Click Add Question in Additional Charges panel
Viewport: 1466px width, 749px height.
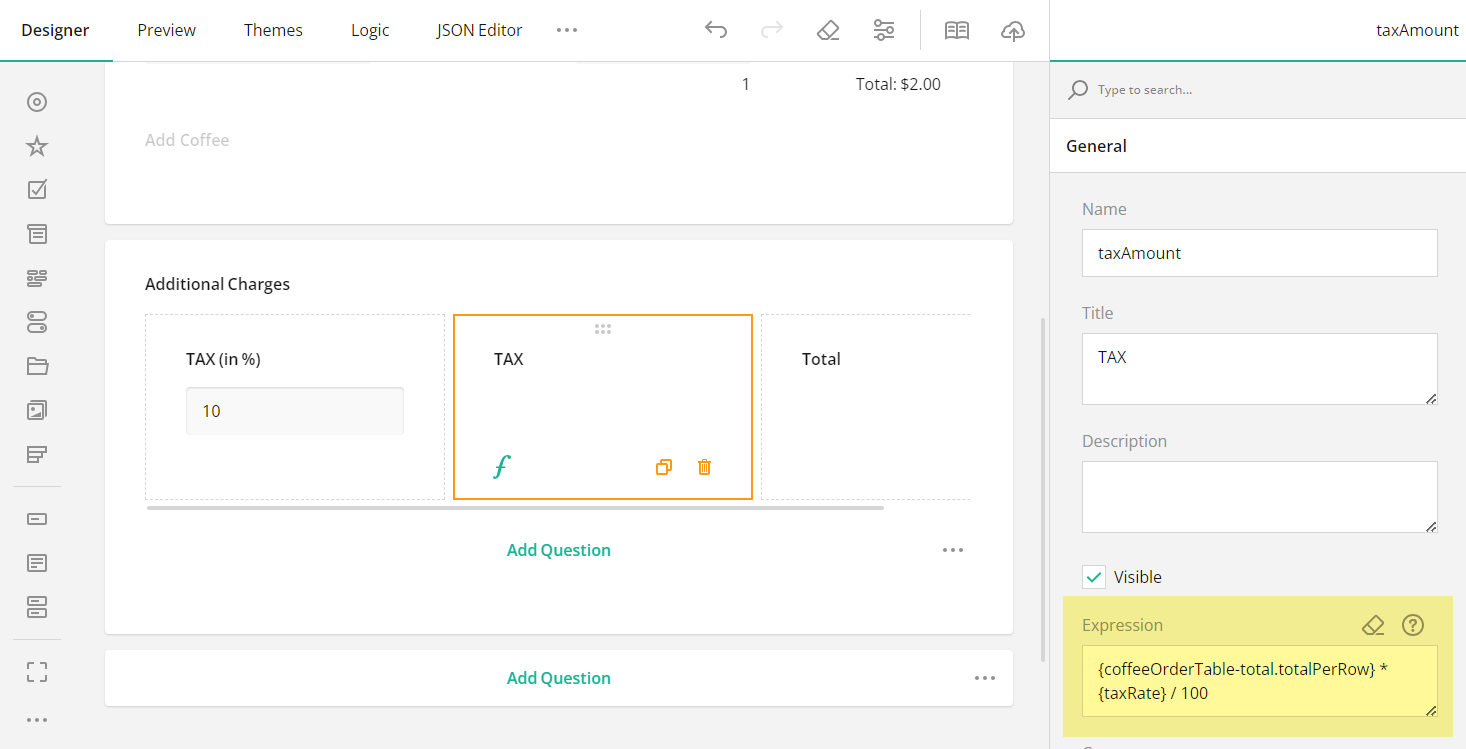558,549
